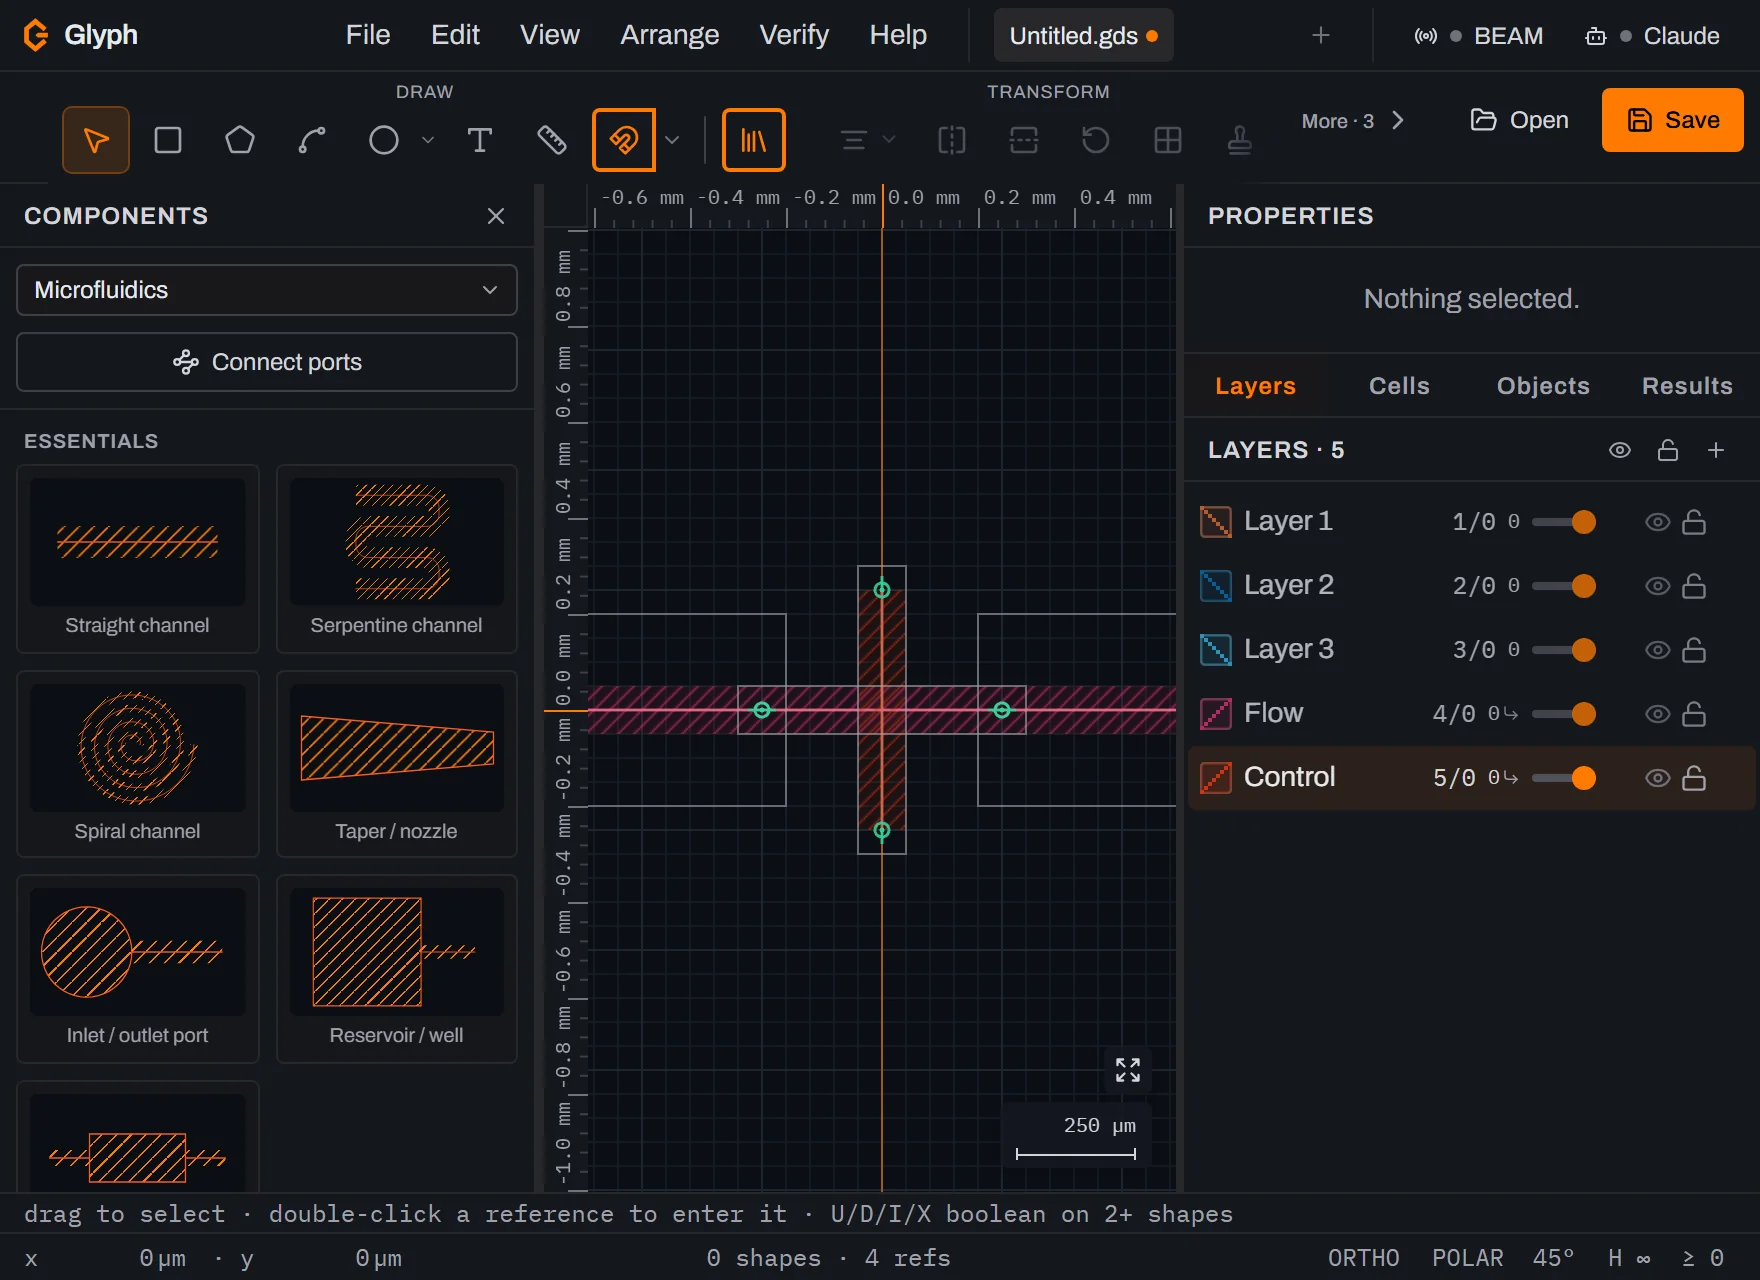
Task: Click the Save button
Action: coord(1673,120)
